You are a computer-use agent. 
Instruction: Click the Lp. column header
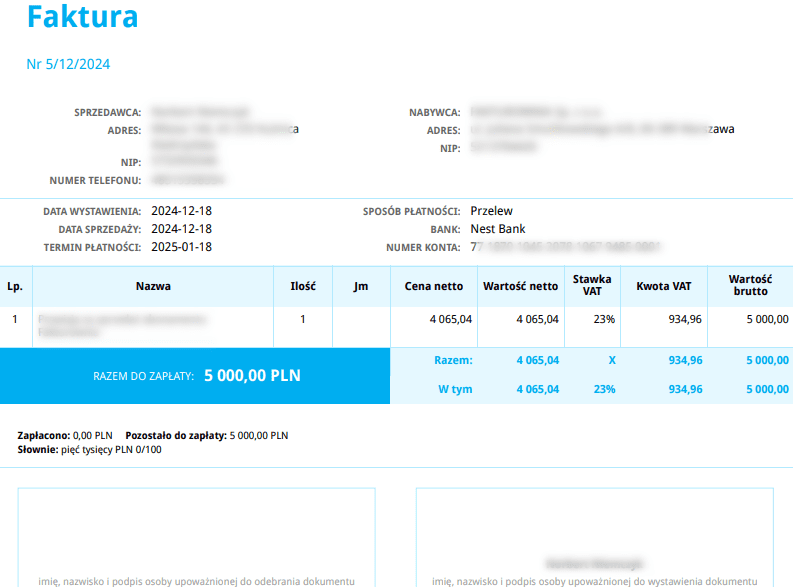tap(15, 286)
